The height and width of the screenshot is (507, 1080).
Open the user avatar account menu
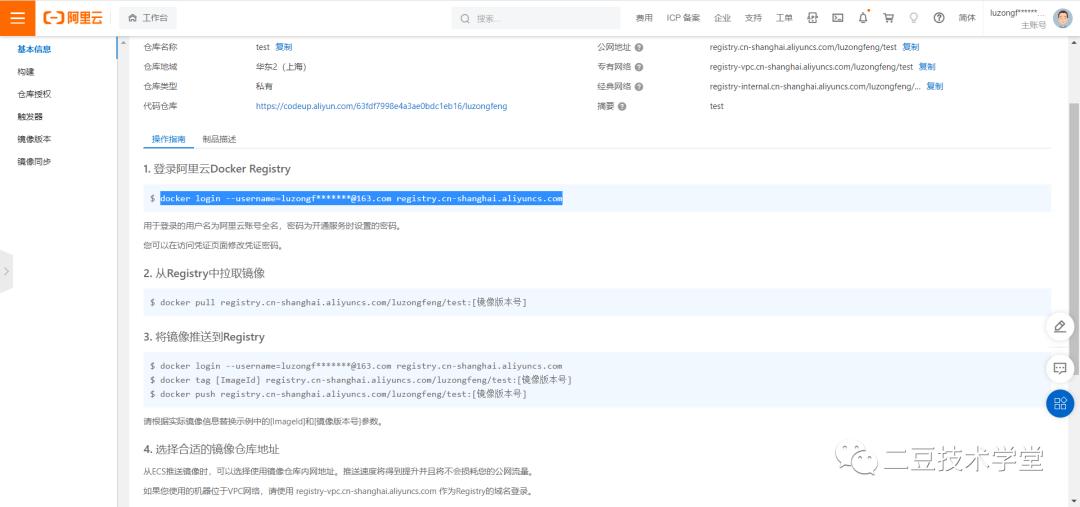pyautogui.click(x=1063, y=19)
